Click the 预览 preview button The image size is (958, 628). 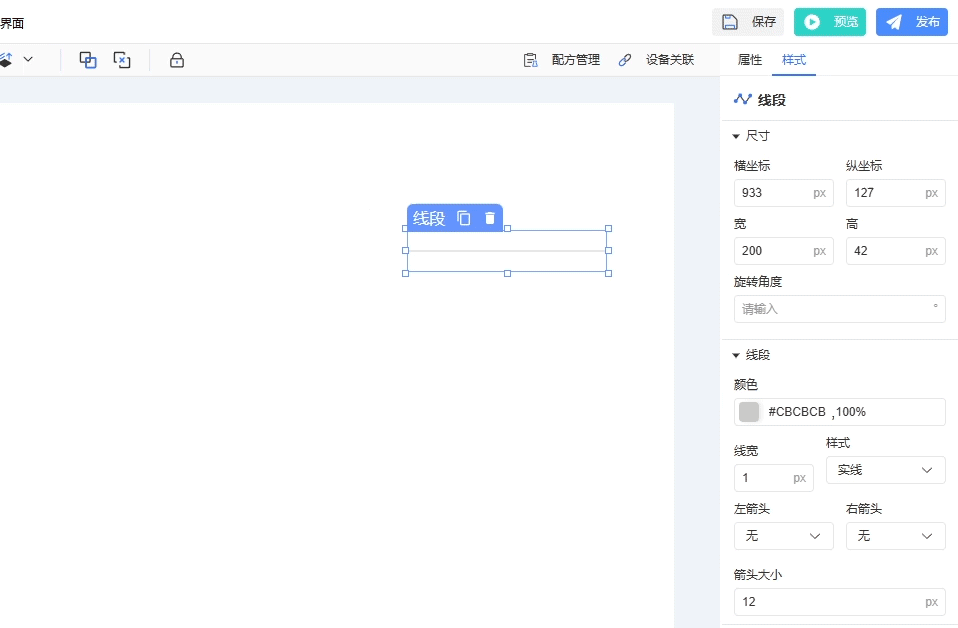coord(830,22)
